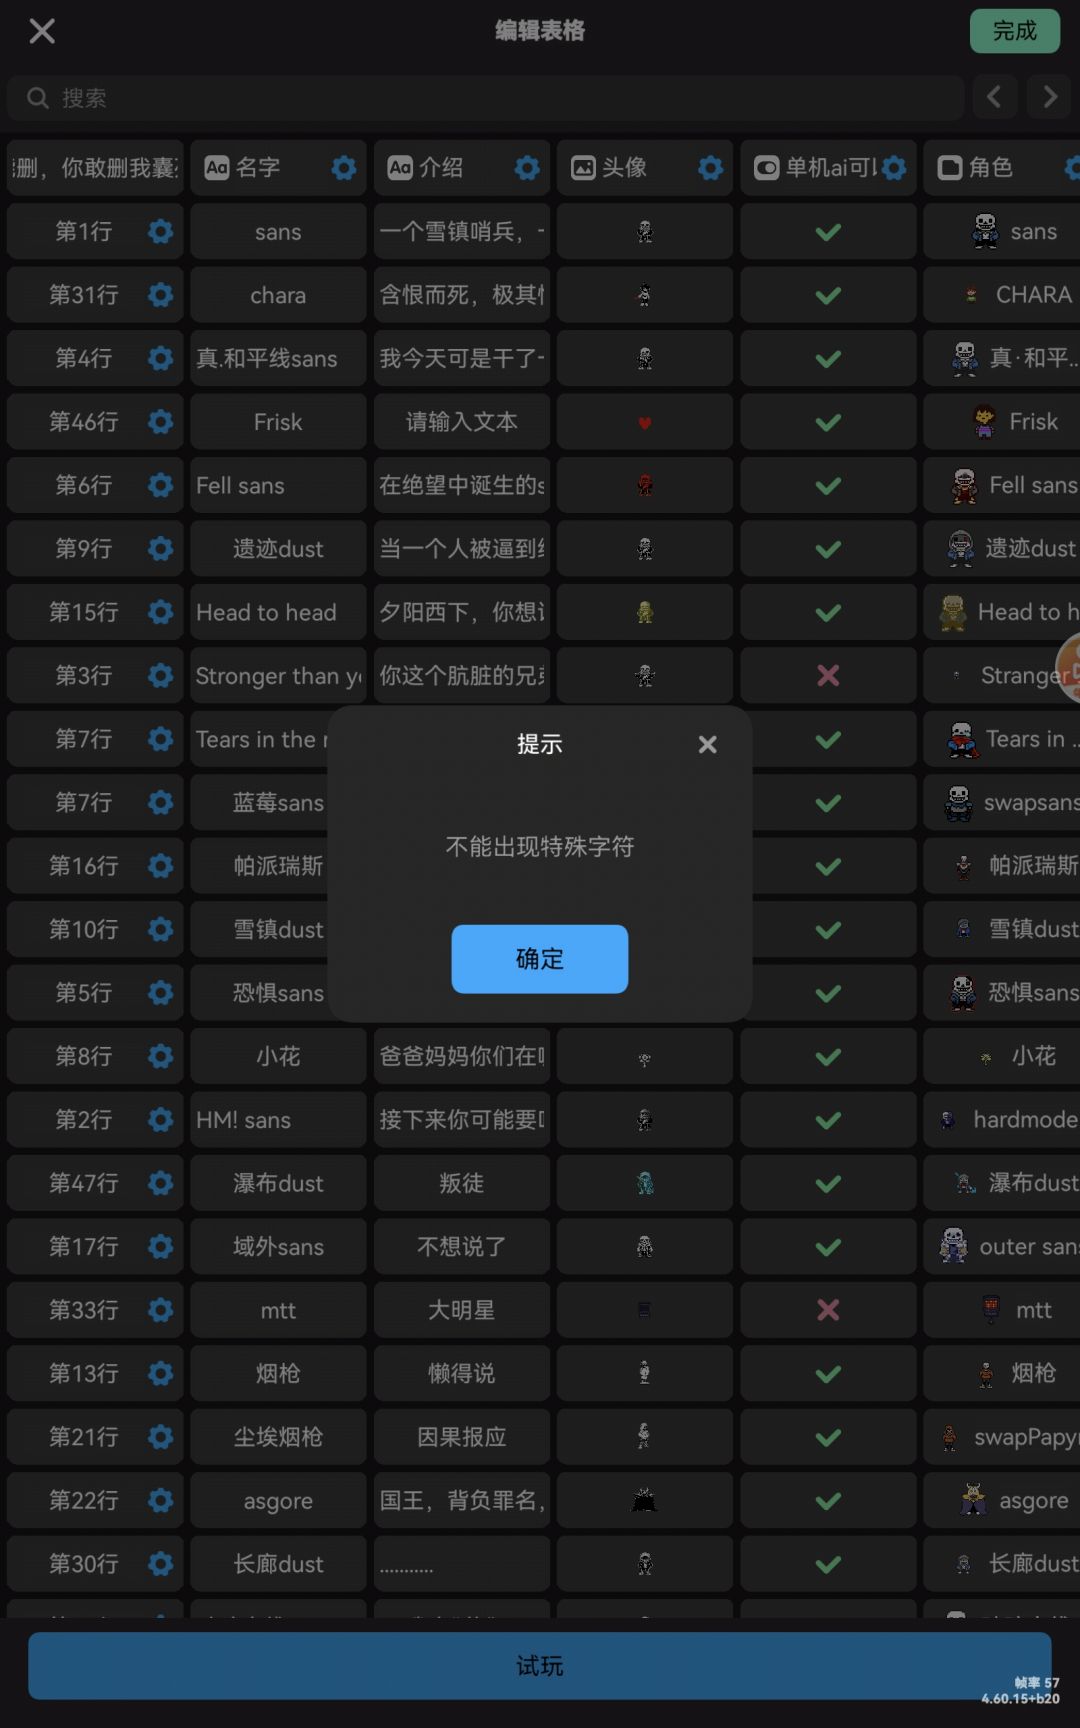The height and width of the screenshot is (1728, 1080).
Task: Open settings gear for 第9行
Action: [x=160, y=549]
